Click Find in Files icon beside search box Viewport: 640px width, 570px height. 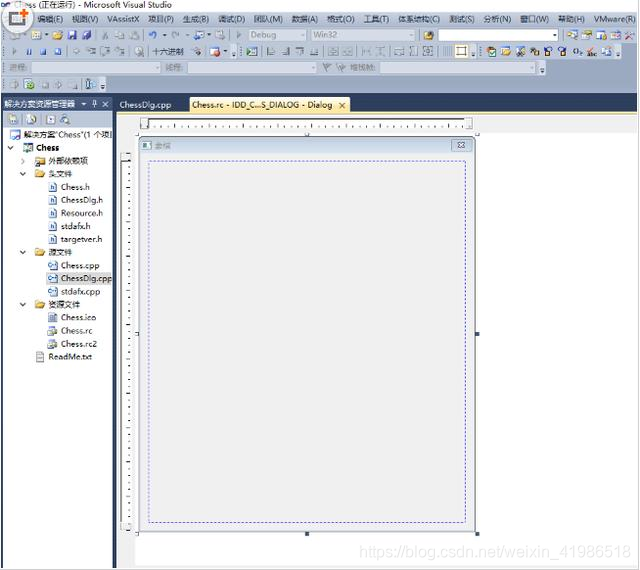coord(428,36)
